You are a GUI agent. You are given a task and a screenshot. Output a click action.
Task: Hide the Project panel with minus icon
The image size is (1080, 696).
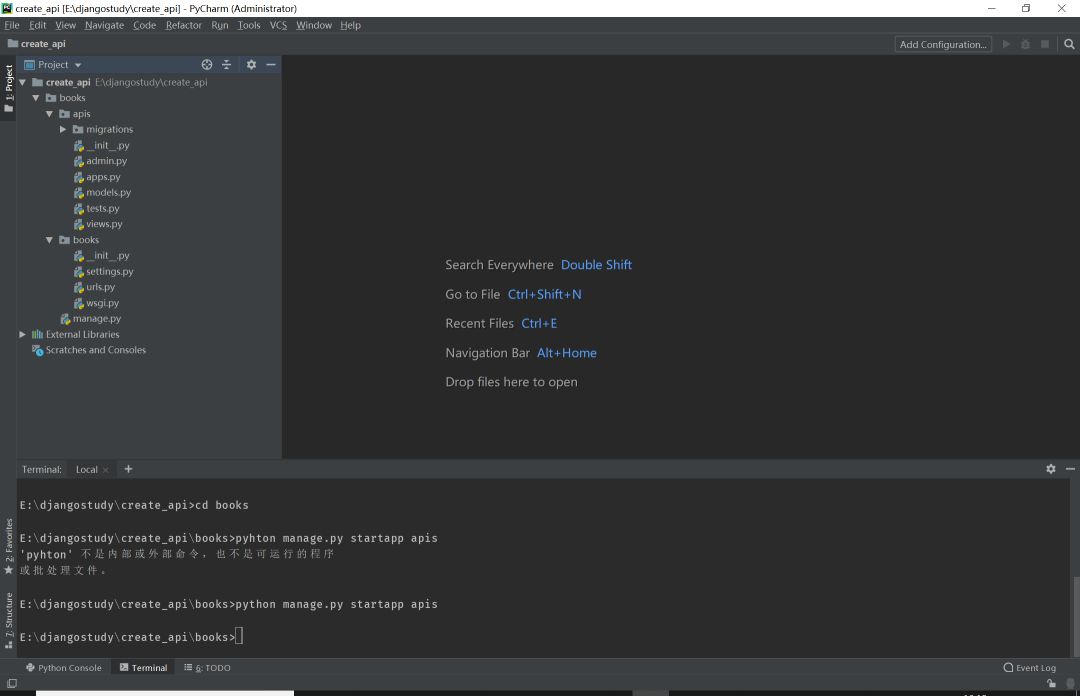(x=271, y=64)
